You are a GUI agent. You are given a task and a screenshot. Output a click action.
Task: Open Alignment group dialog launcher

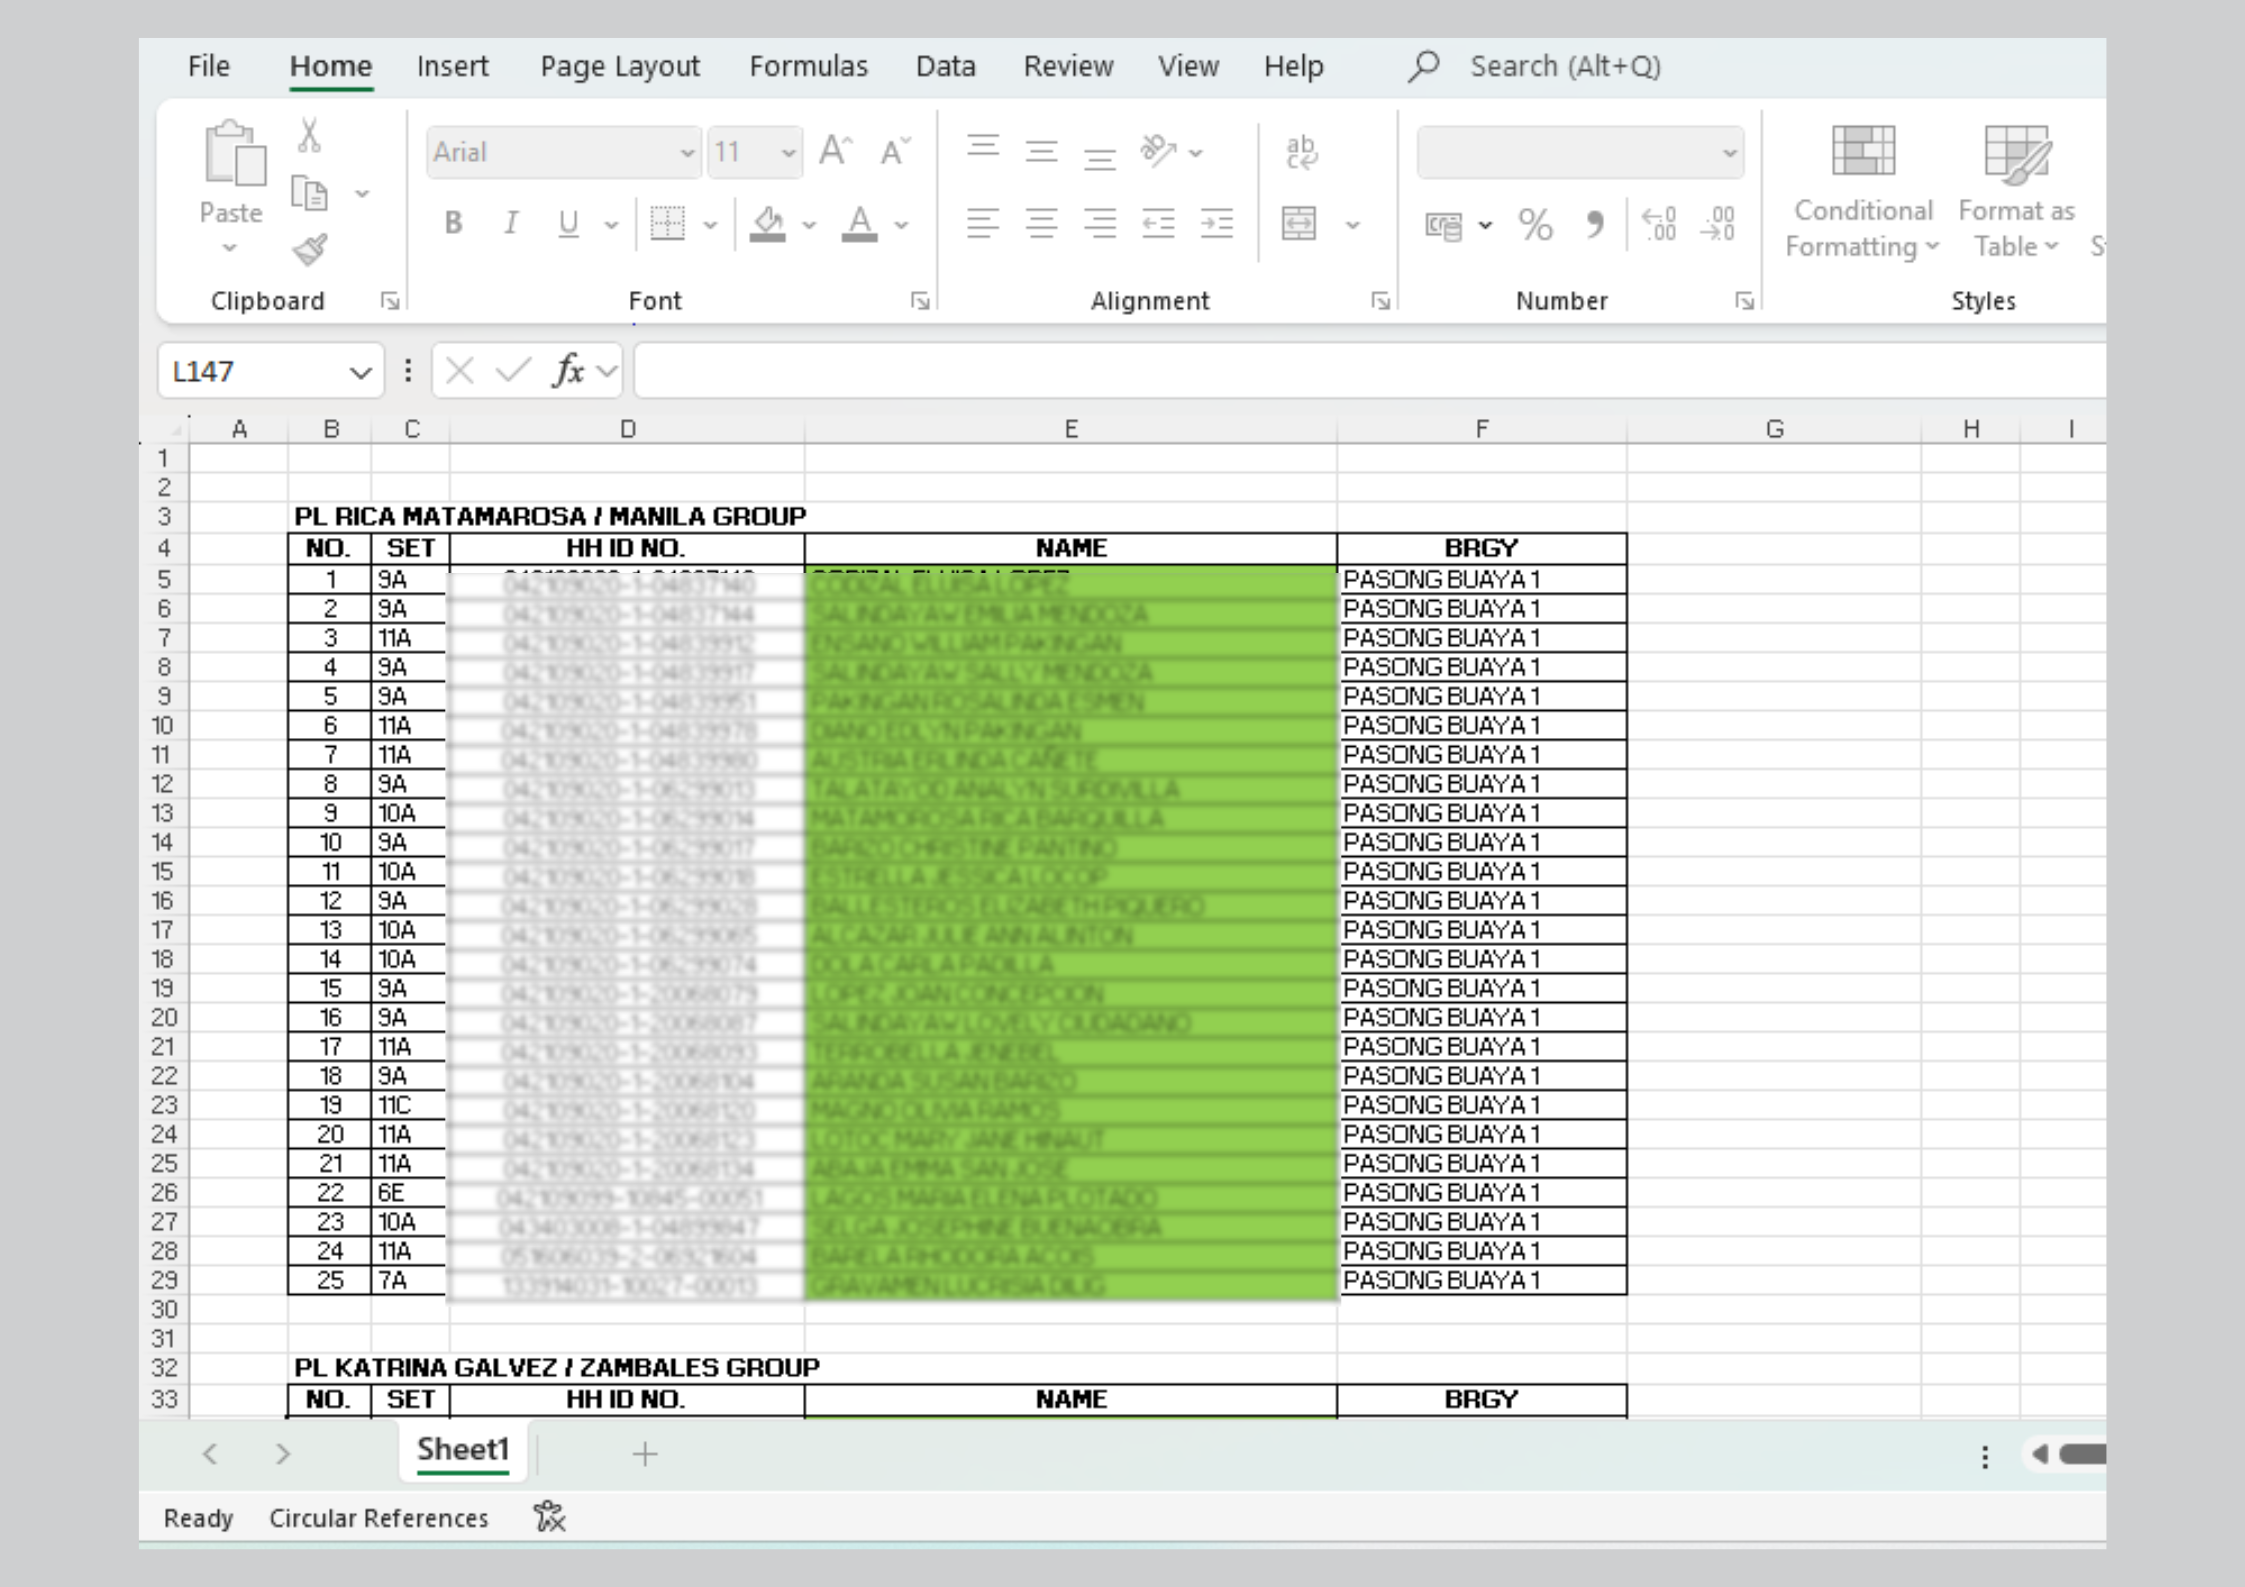point(1380,301)
